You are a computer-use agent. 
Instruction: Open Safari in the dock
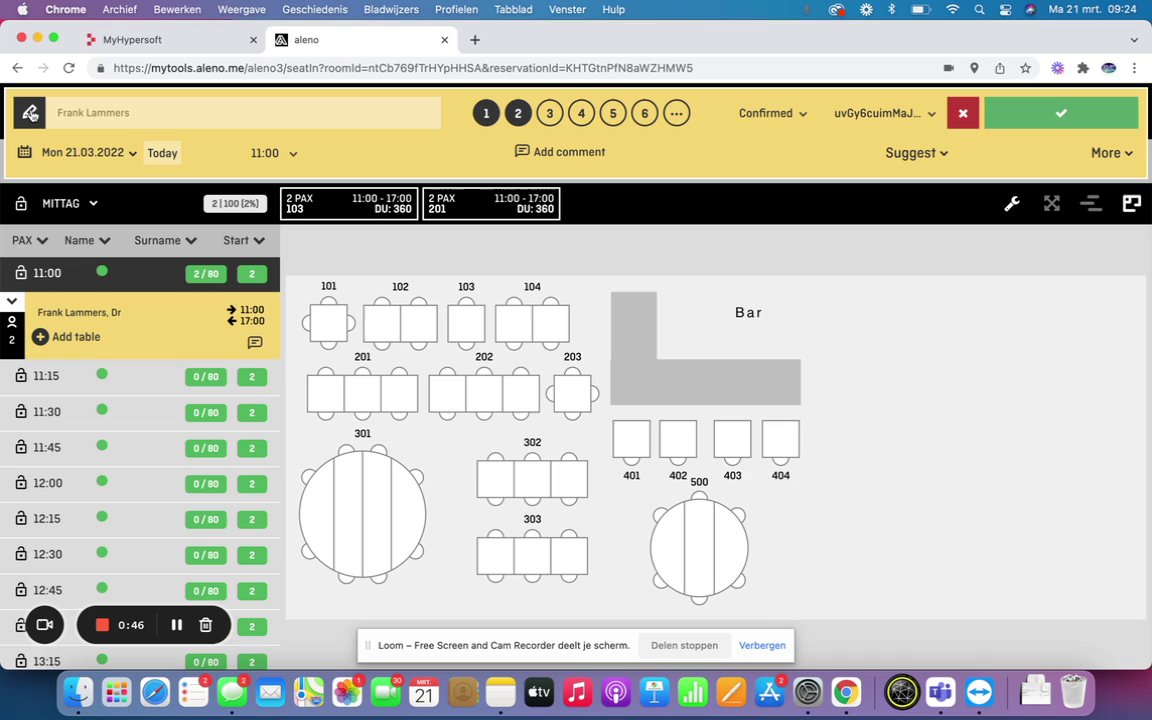coord(155,692)
